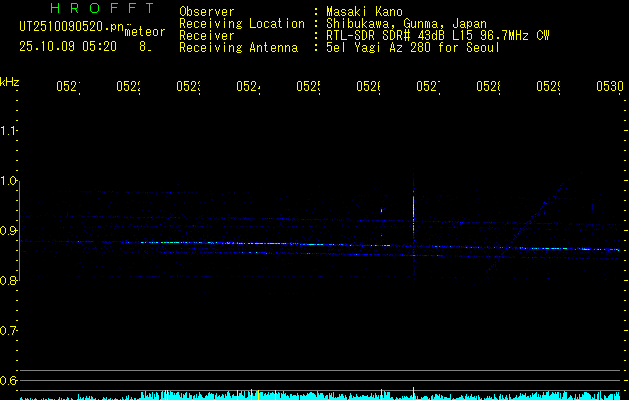Click the 0.8 frequency axis label
The width and height of the screenshot is (629, 400).
pos(9,280)
